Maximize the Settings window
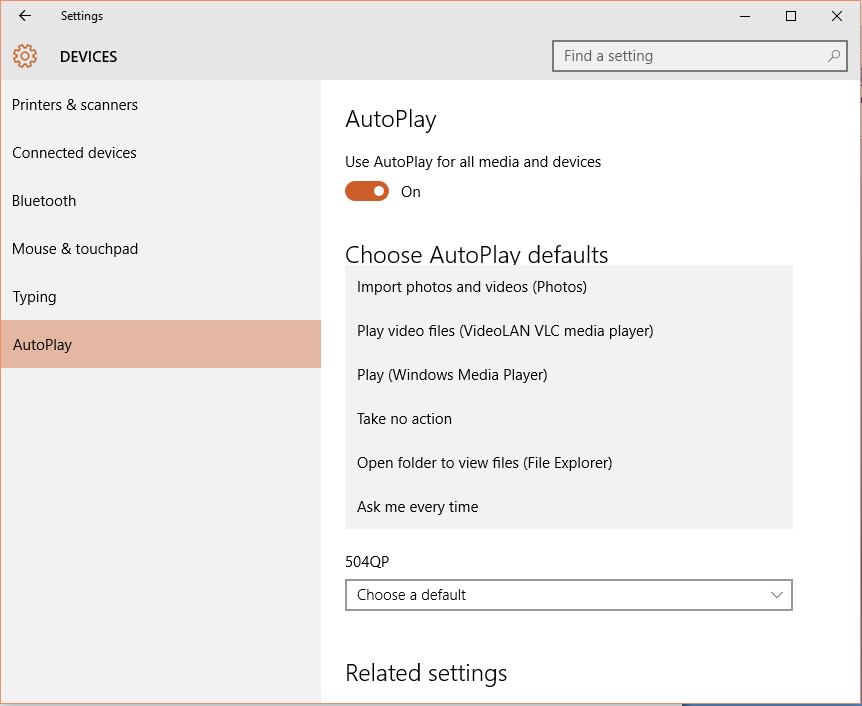Viewport: 862px width, 706px height. [x=791, y=16]
